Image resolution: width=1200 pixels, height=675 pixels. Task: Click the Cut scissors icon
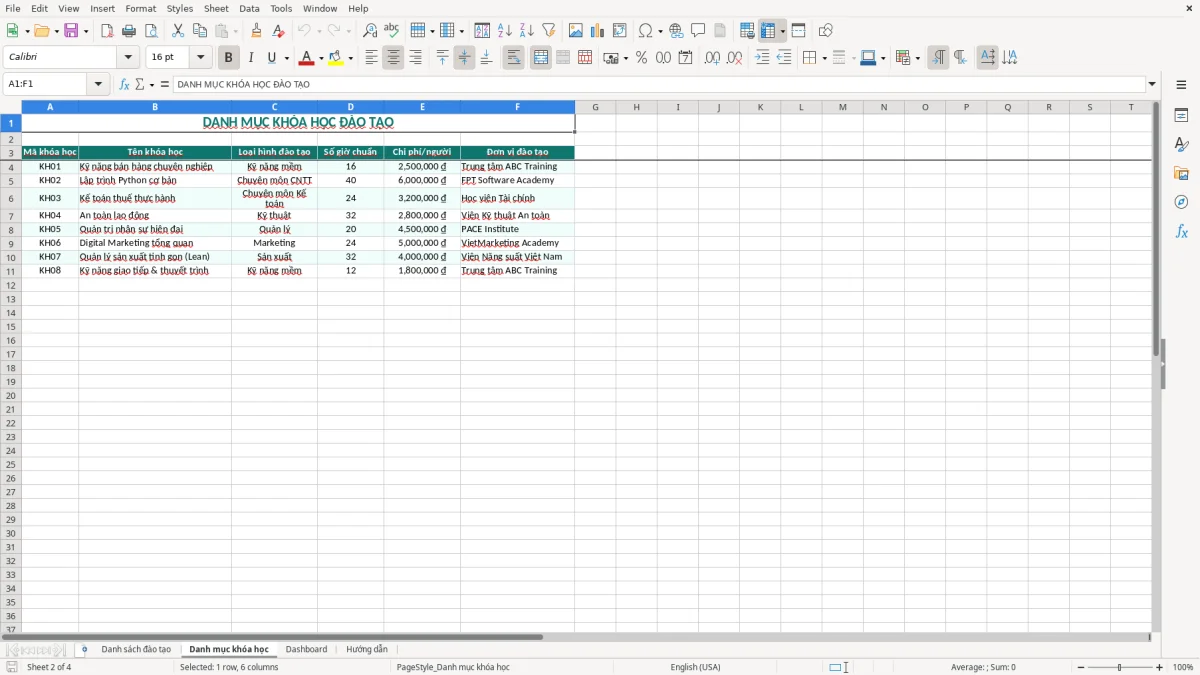(x=178, y=31)
